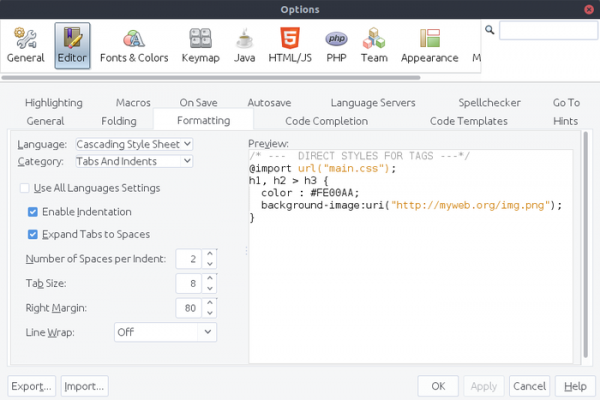Open the Team options category
Viewport: 600px width, 400px height.
pos(374,46)
